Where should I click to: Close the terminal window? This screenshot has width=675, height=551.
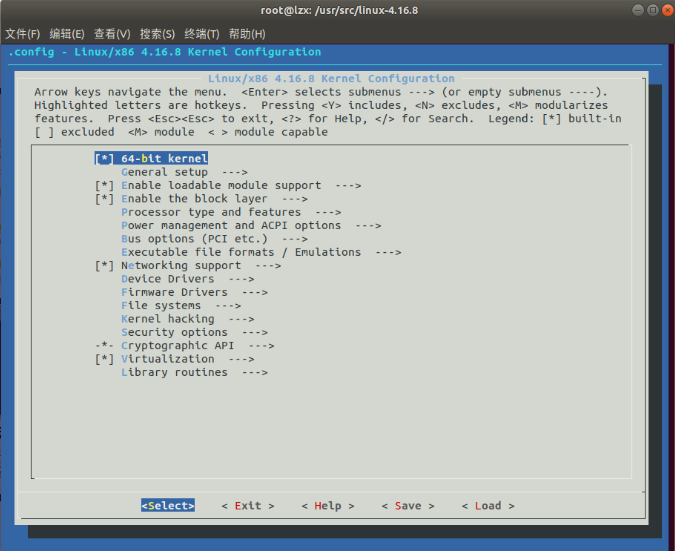[668, 10]
